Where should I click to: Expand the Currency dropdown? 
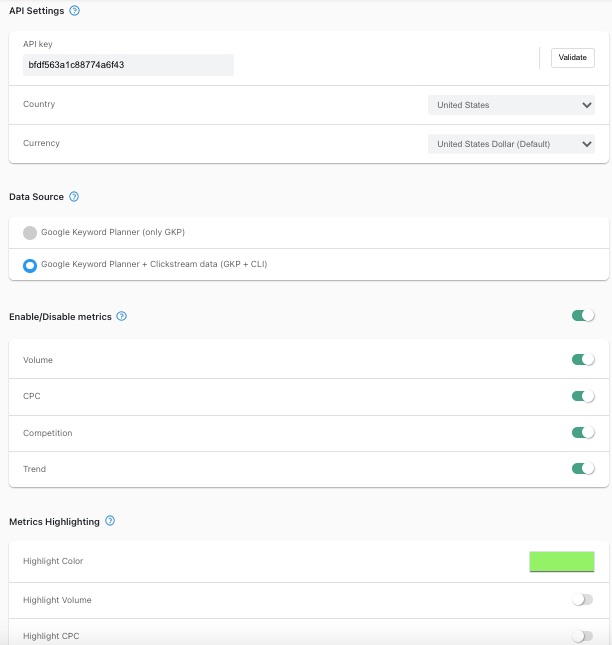[x=510, y=144]
